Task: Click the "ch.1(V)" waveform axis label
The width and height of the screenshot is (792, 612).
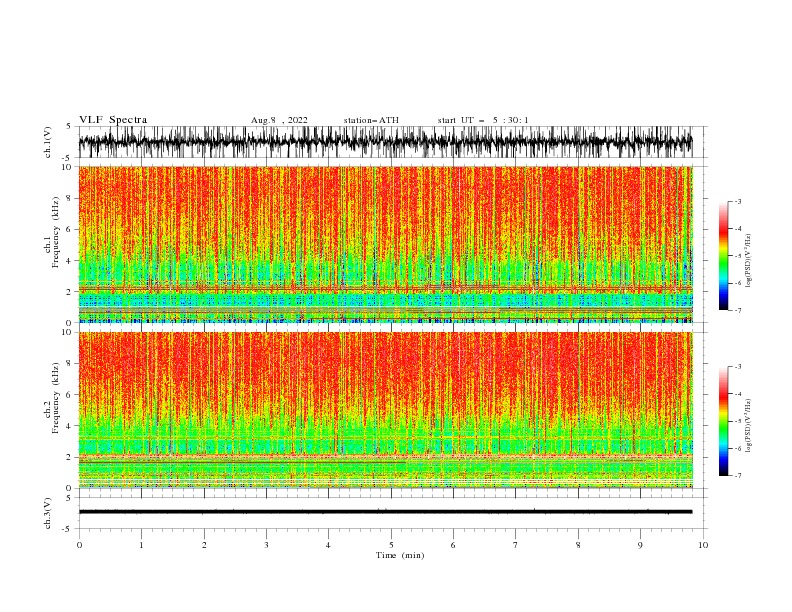Action: [x=48, y=142]
